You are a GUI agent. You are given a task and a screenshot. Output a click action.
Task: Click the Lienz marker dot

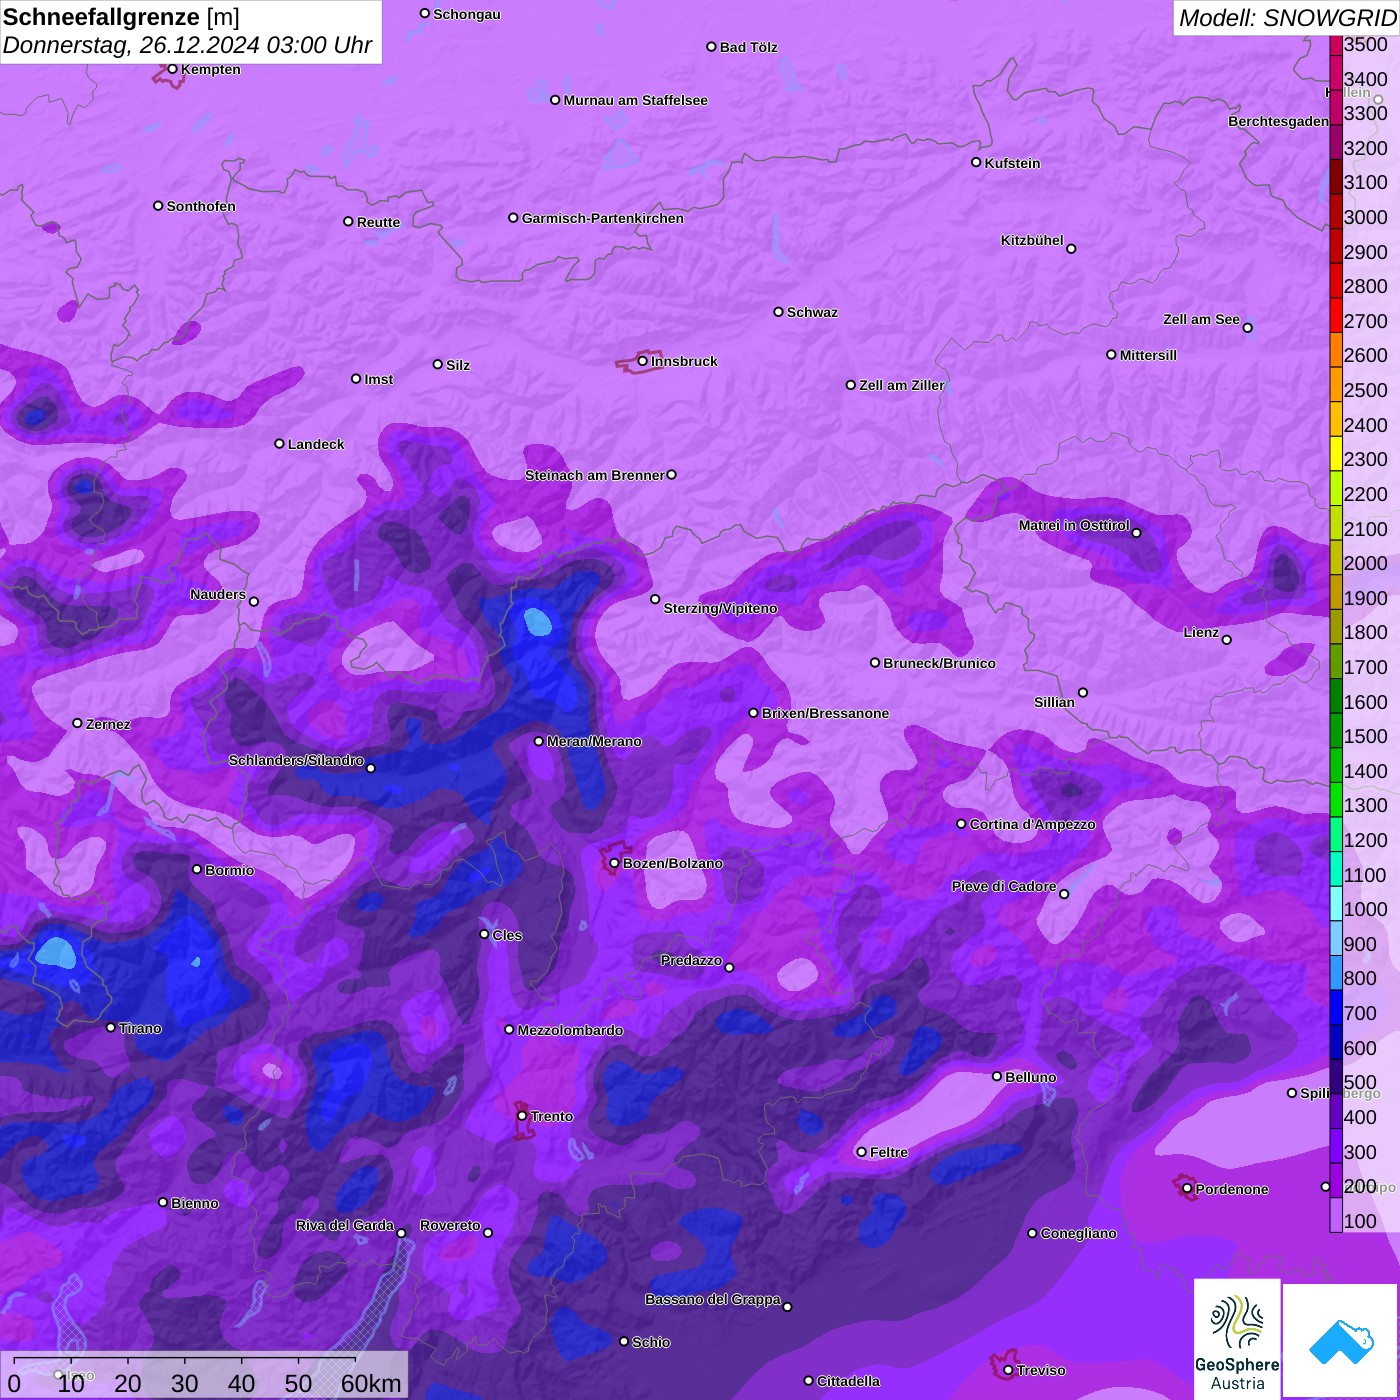(x=1227, y=640)
